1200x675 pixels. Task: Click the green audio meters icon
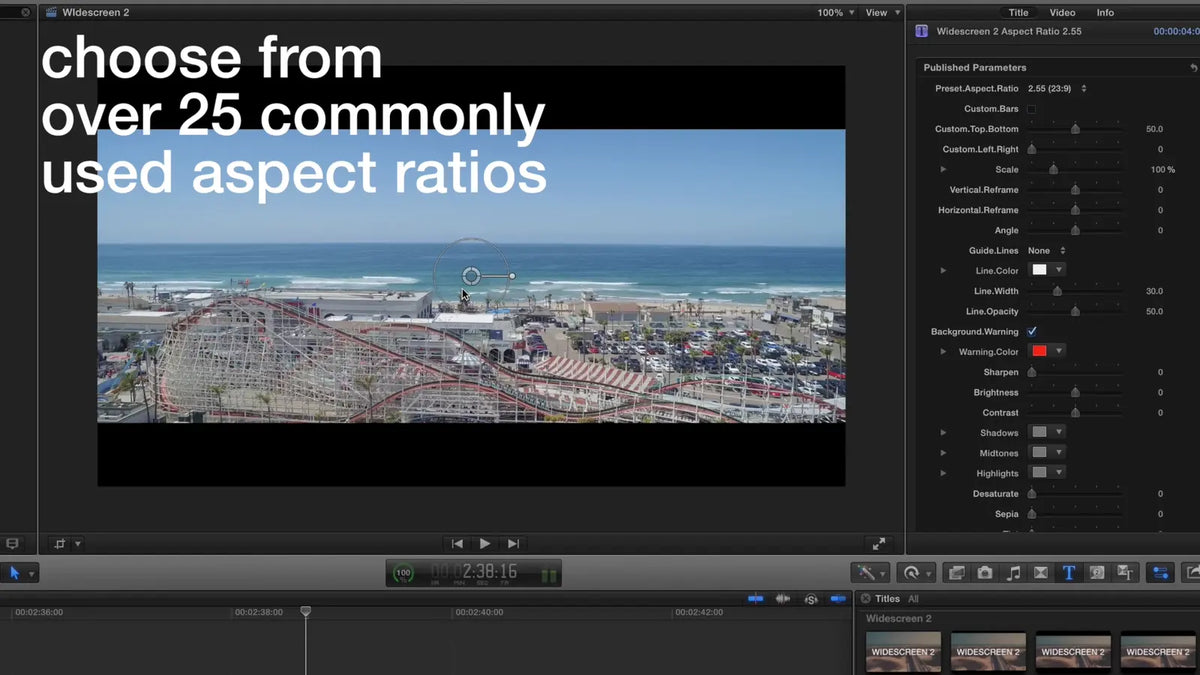click(549, 574)
